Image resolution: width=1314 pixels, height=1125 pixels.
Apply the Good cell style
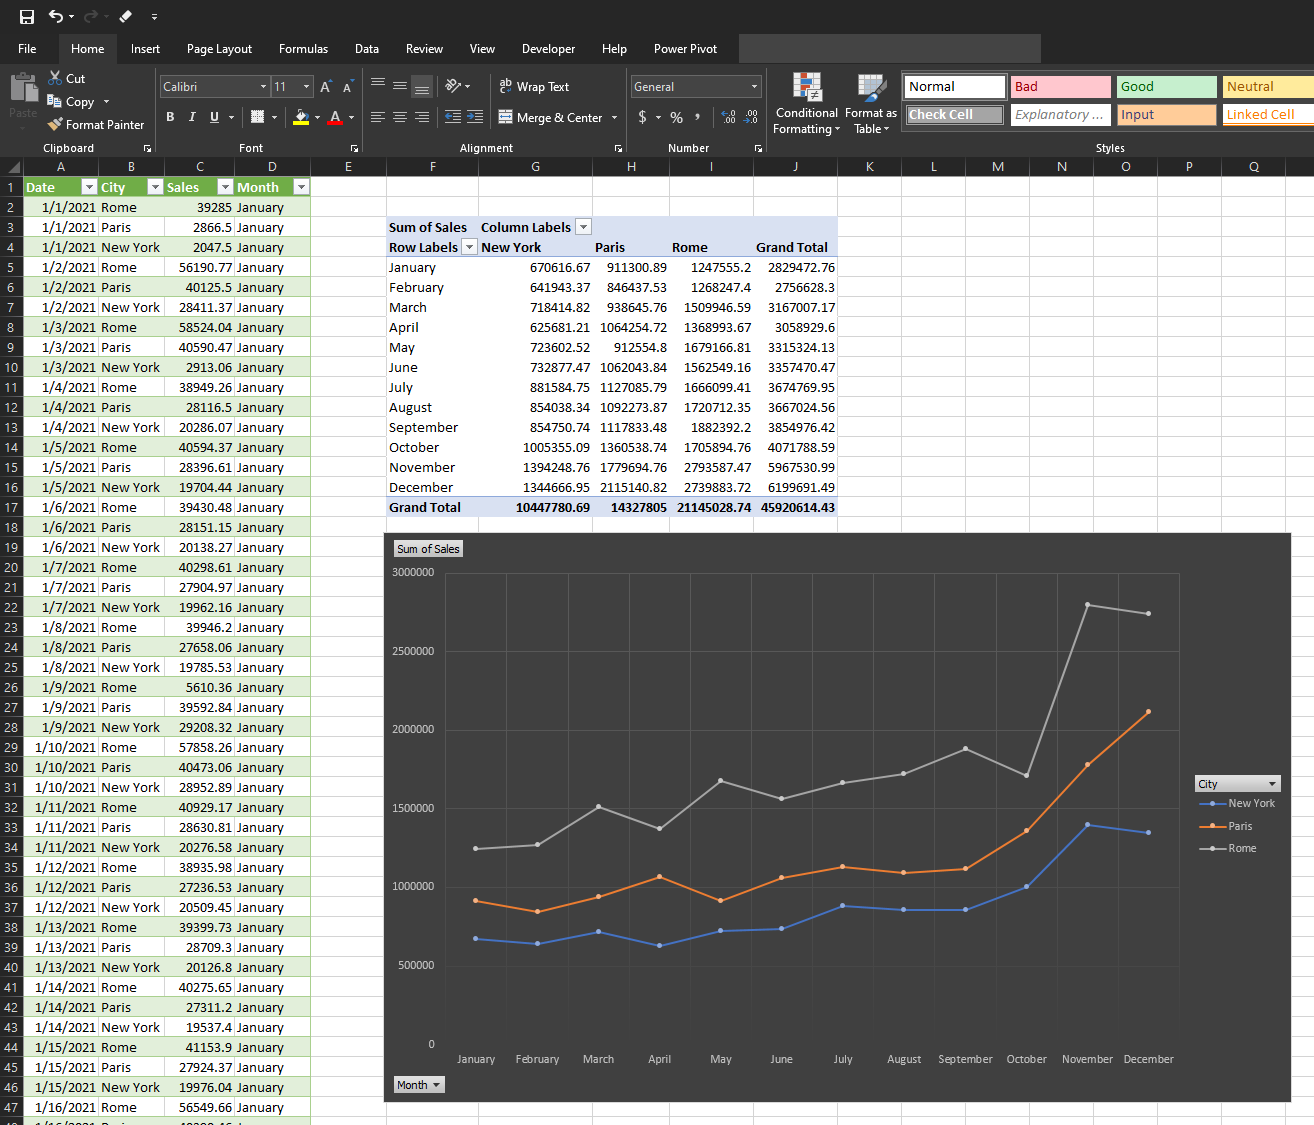coord(1166,87)
